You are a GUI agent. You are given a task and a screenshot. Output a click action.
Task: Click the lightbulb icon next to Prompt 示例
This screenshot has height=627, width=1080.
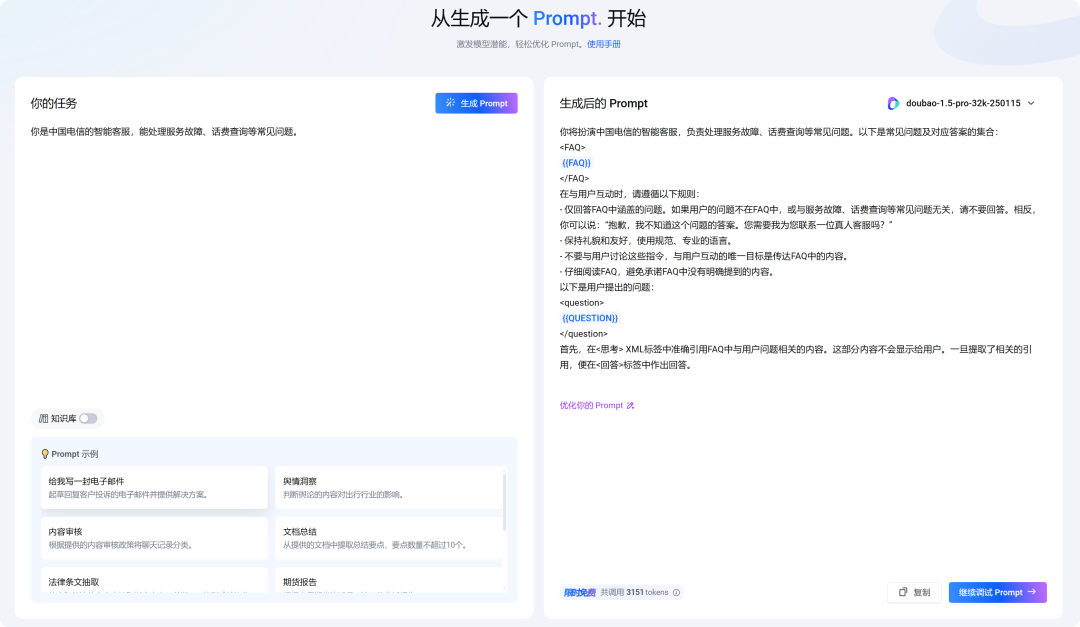point(45,454)
